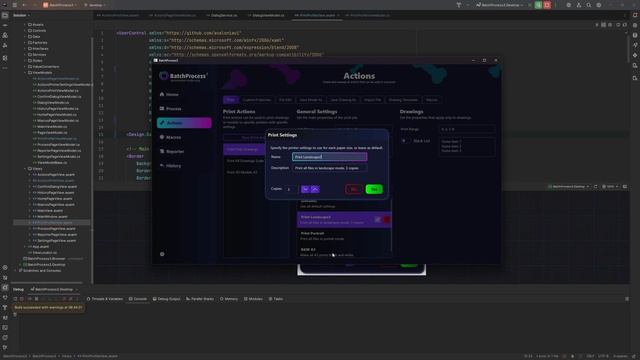Collapse the Views folder
This screenshot has height=360, width=640.
(x=24, y=169)
